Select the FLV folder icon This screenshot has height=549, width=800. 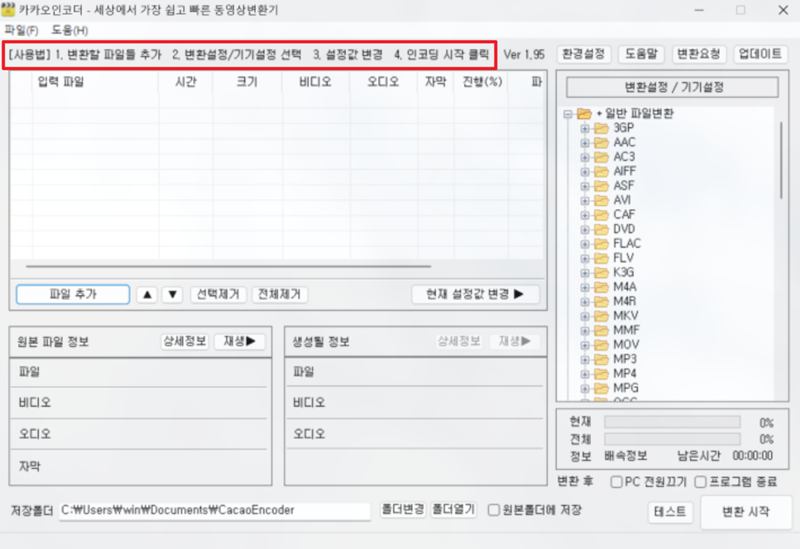coord(602,258)
